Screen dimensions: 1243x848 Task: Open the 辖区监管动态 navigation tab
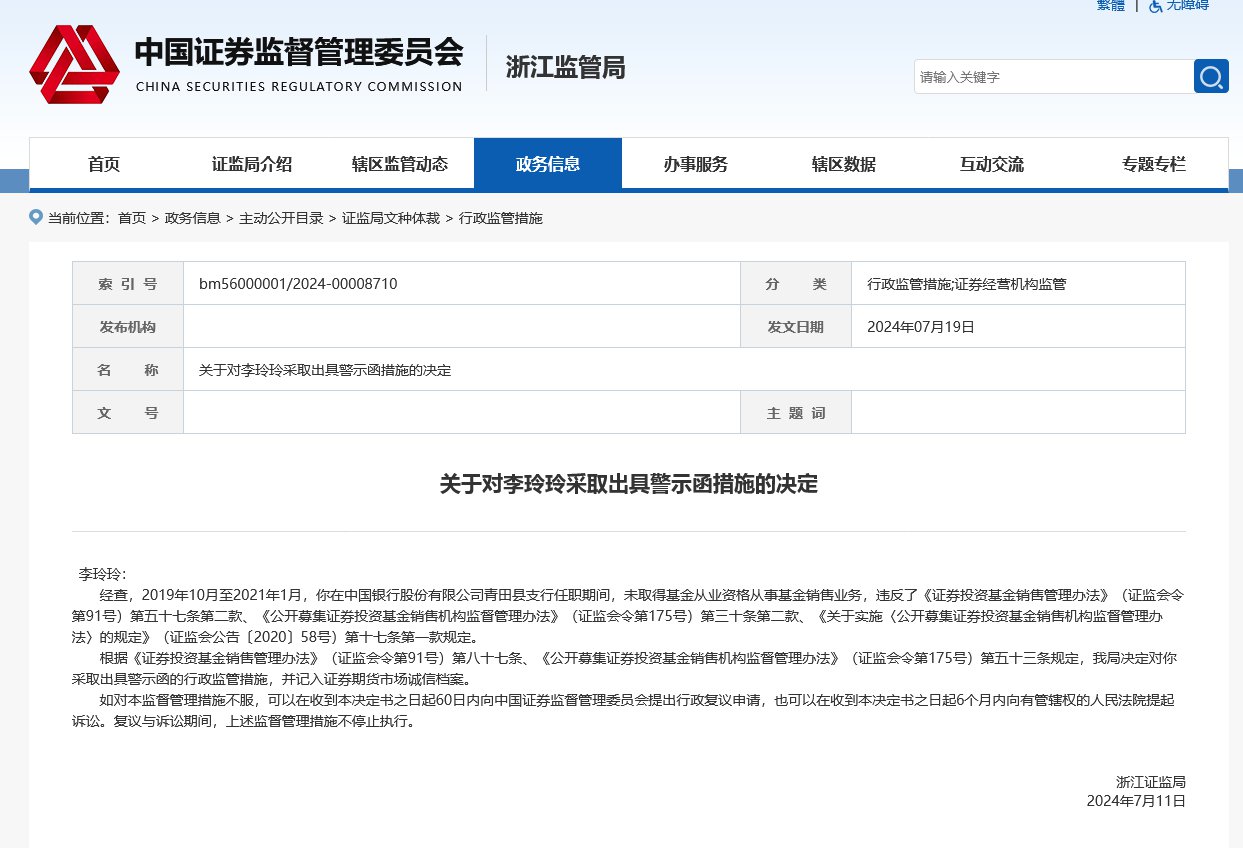[400, 164]
